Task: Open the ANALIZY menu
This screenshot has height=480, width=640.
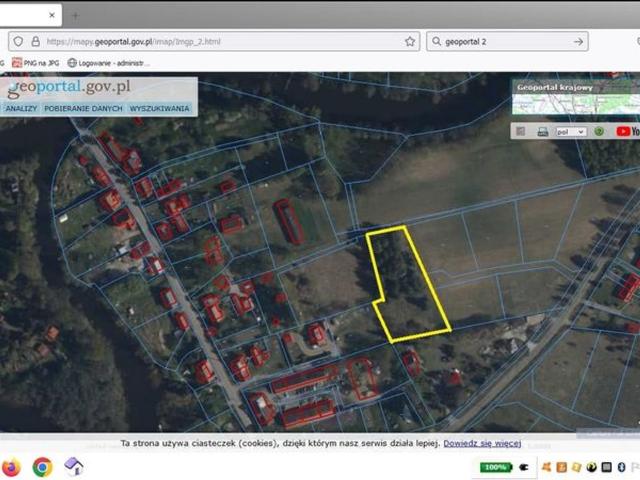Action: point(21,107)
